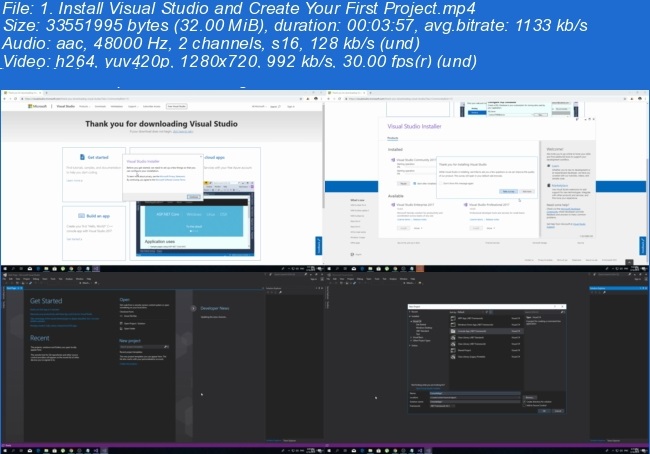Click the document icon beside Get started

(82, 157)
